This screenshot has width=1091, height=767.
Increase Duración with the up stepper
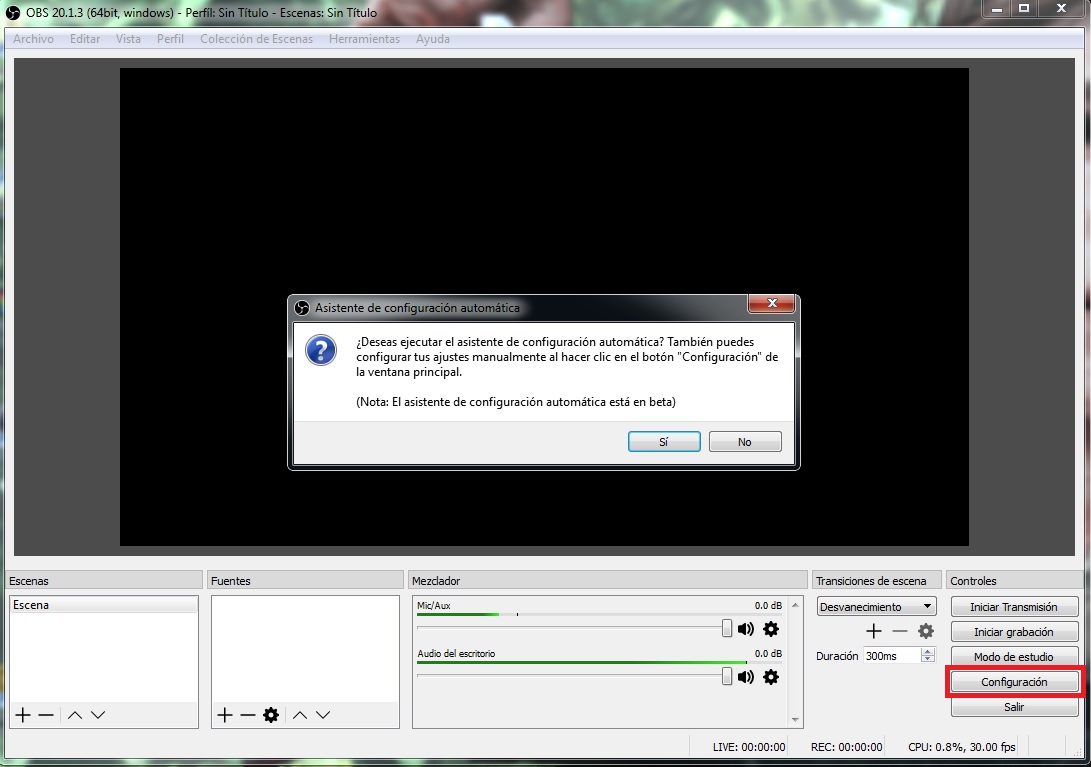pos(927,651)
